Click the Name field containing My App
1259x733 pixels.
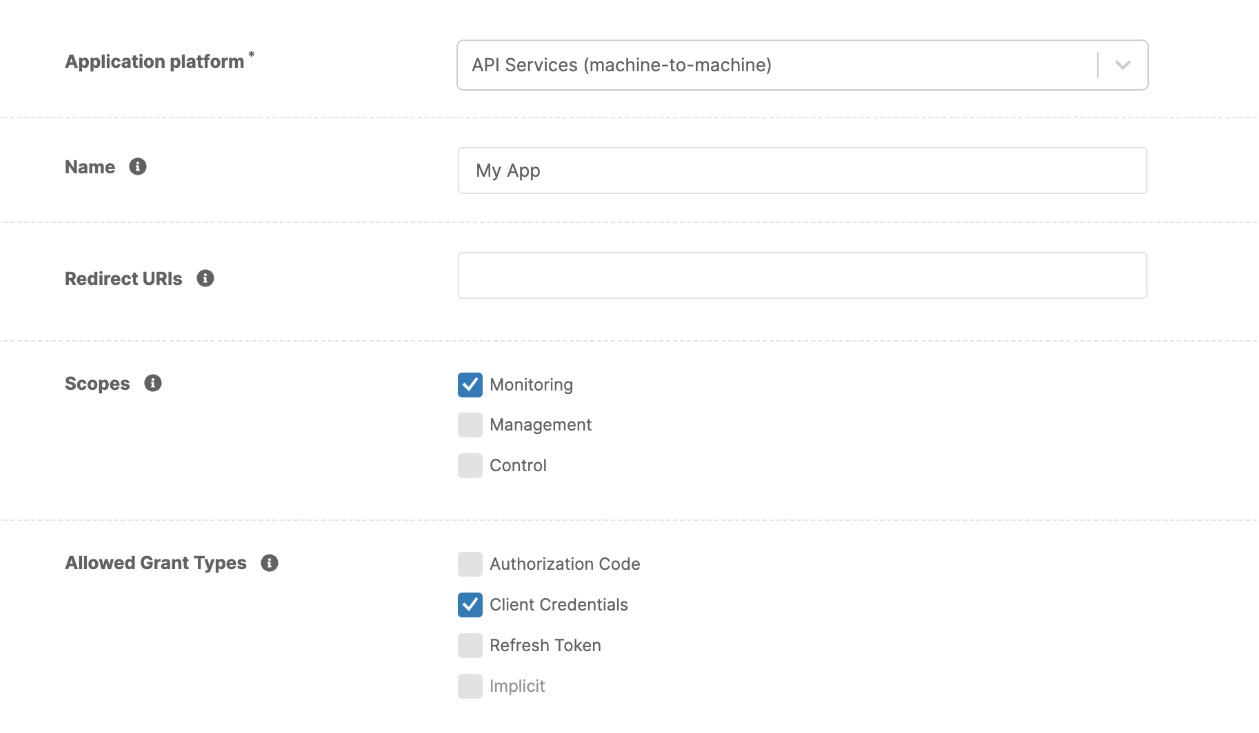click(x=800, y=169)
